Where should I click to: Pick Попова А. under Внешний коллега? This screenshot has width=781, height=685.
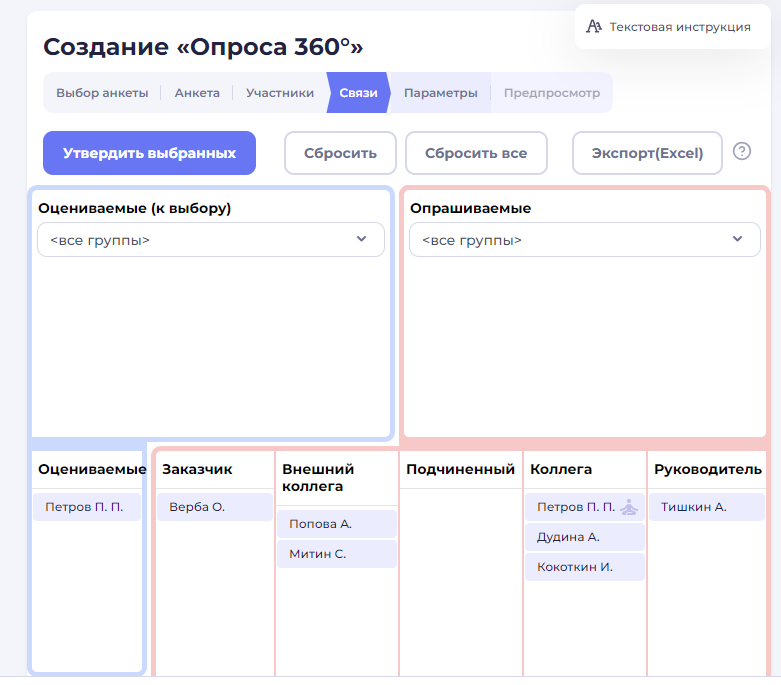tap(320, 524)
